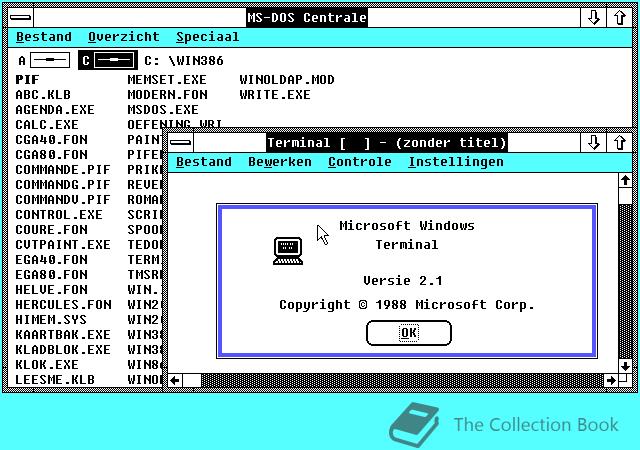Open Speciaal menu in MS-DOS Centrale
640x450 pixels.
point(207,37)
